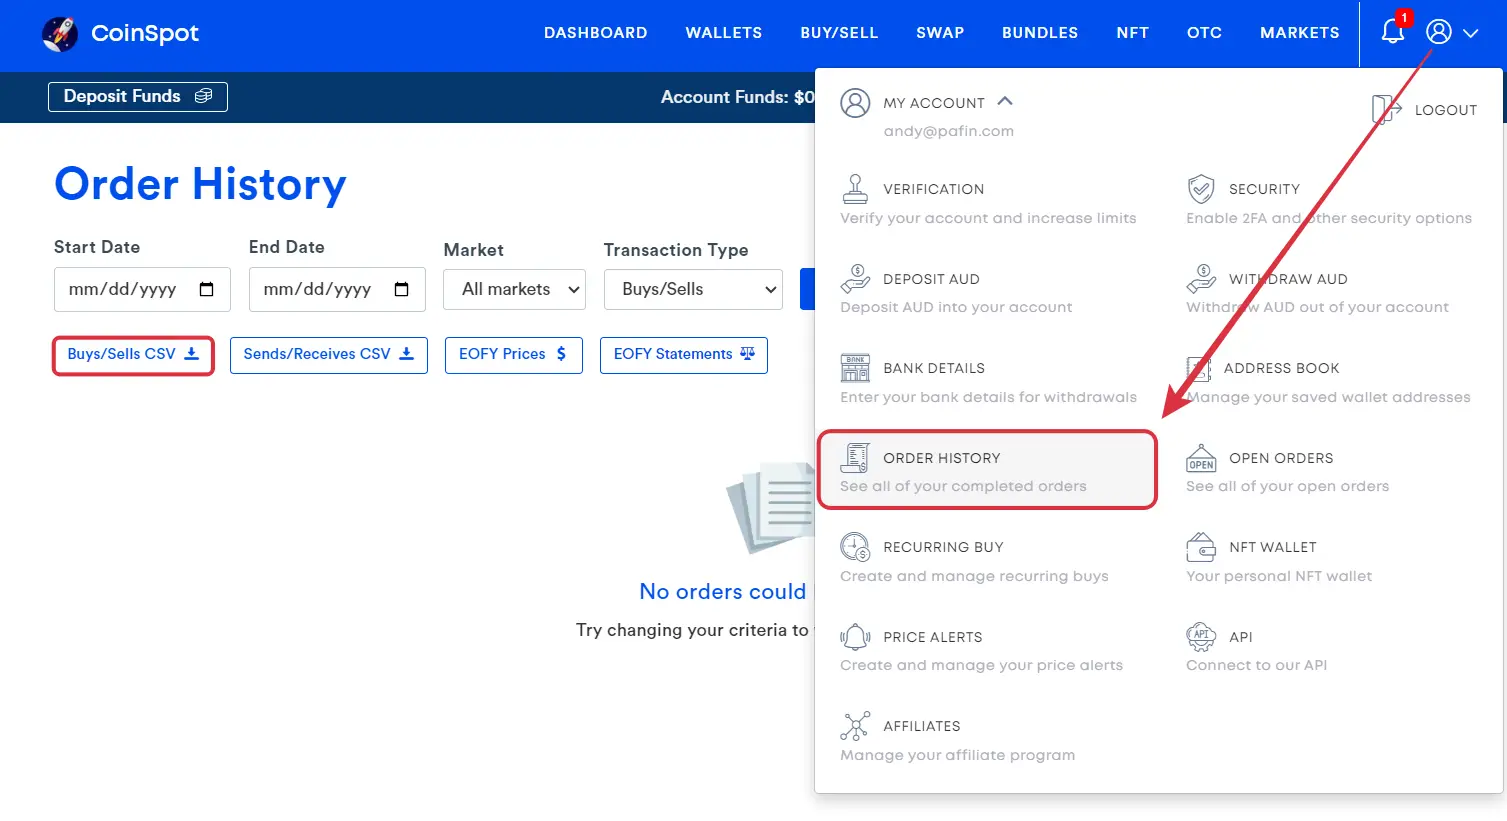Click the Deposit AUD hand-coin icon
This screenshot has height=821, width=1507.
(x=855, y=279)
